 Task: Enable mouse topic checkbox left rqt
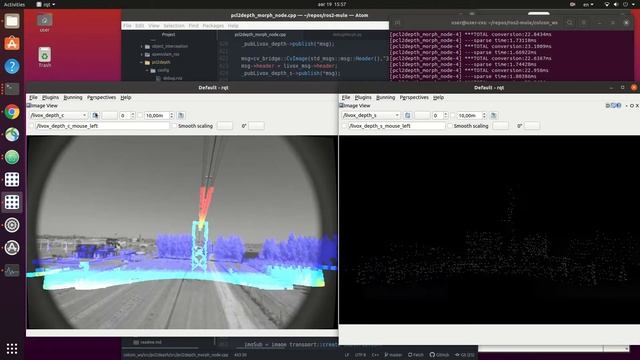[31, 126]
